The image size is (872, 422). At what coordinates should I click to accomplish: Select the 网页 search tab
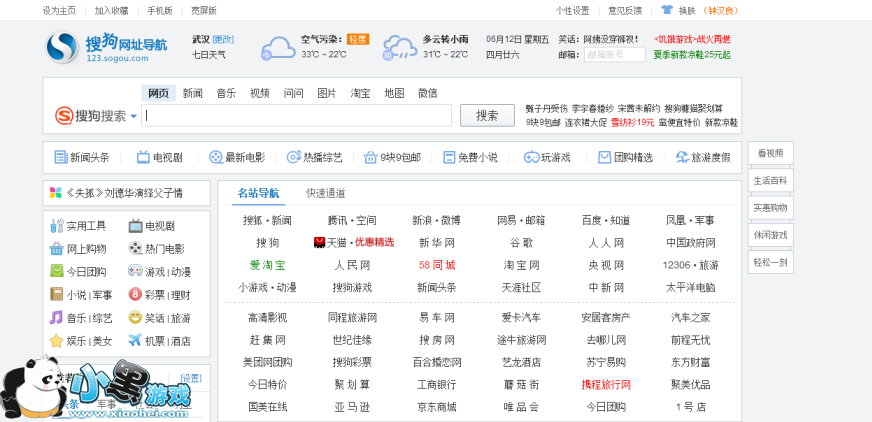[158, 93]
